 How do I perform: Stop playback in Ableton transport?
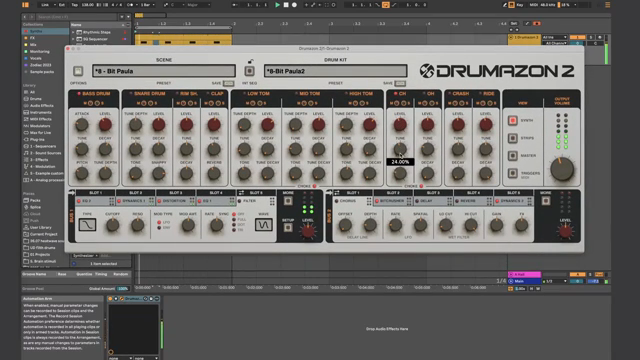pos(286,5)
